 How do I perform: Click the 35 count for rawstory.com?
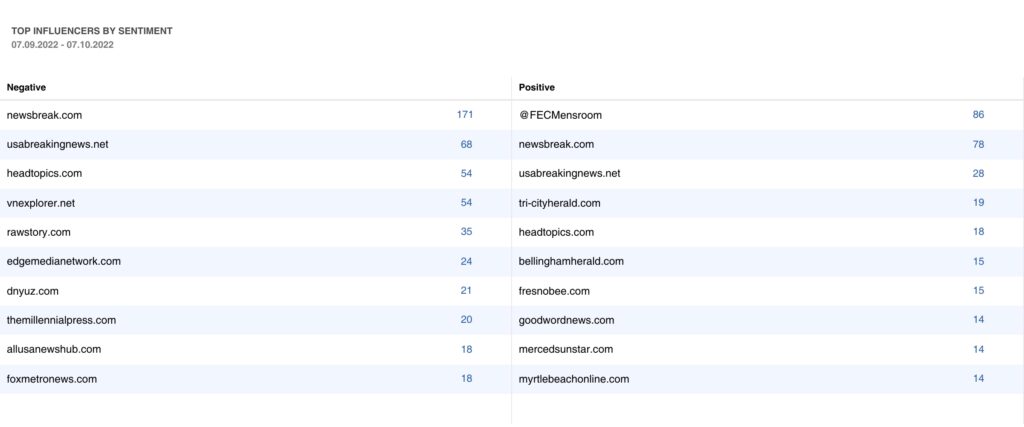click(466, 232)
